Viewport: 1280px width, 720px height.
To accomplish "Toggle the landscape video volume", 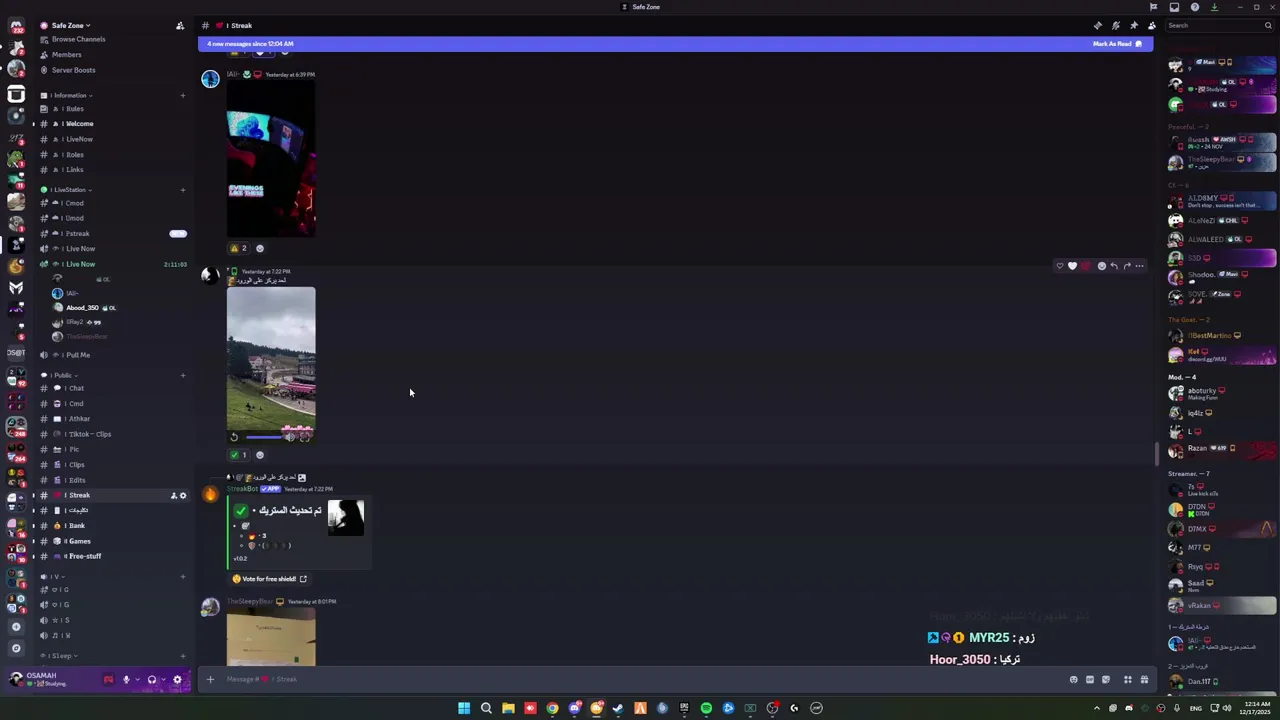I will 290,437.
